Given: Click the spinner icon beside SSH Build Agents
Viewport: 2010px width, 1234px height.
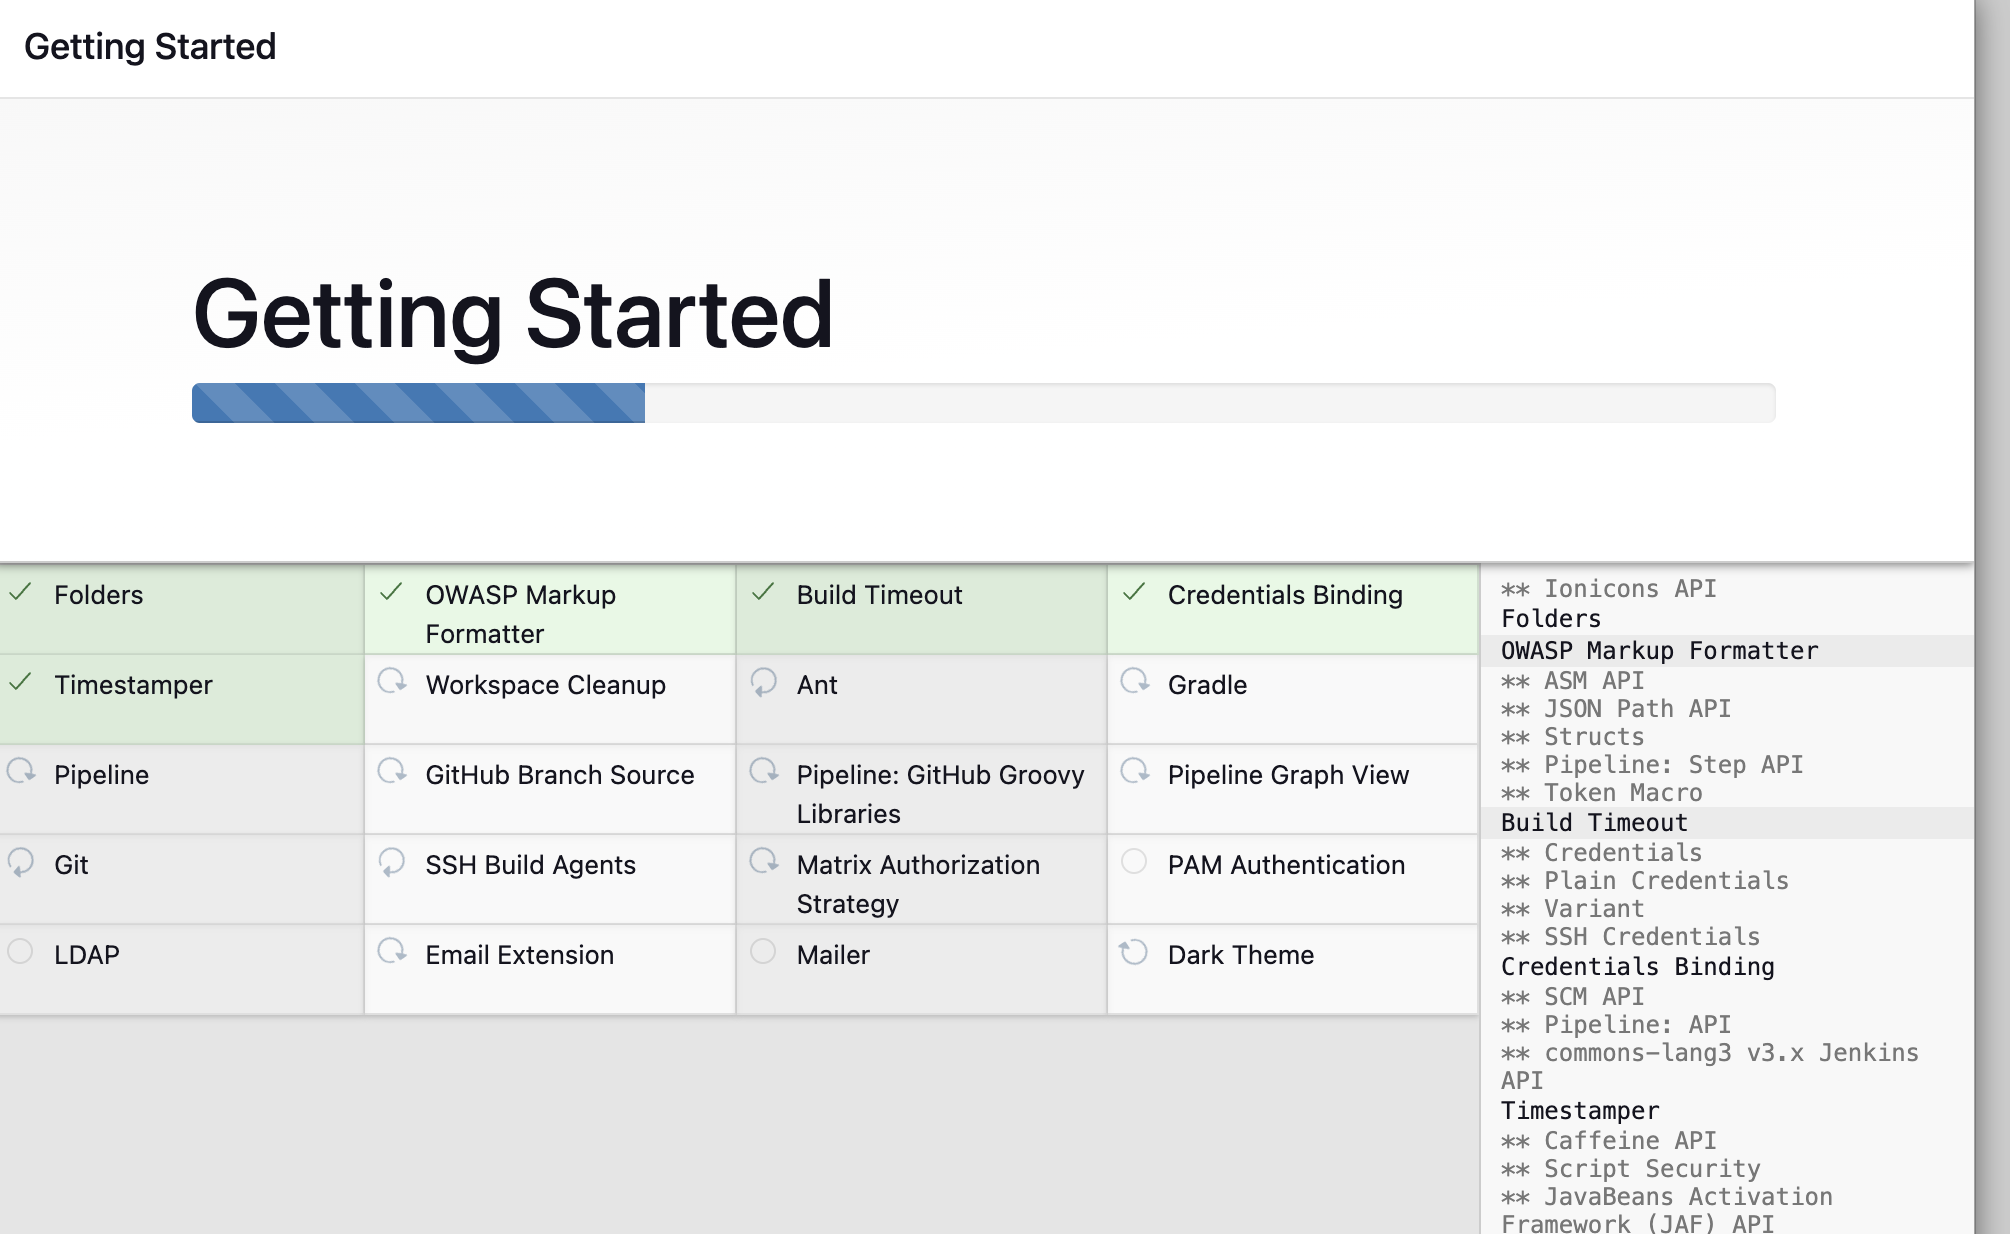Looking at the screenshot, I should click(392, 862).
